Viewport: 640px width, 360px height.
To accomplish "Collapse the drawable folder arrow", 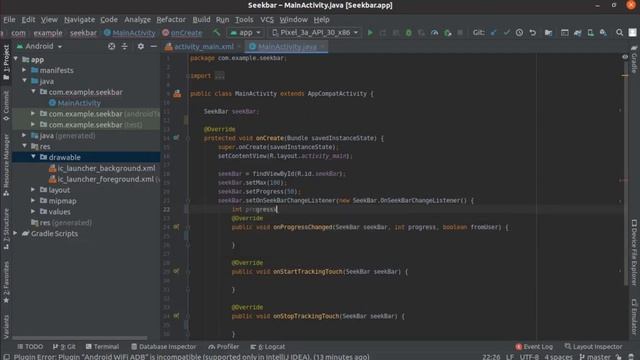I will (x=33, y=157).
